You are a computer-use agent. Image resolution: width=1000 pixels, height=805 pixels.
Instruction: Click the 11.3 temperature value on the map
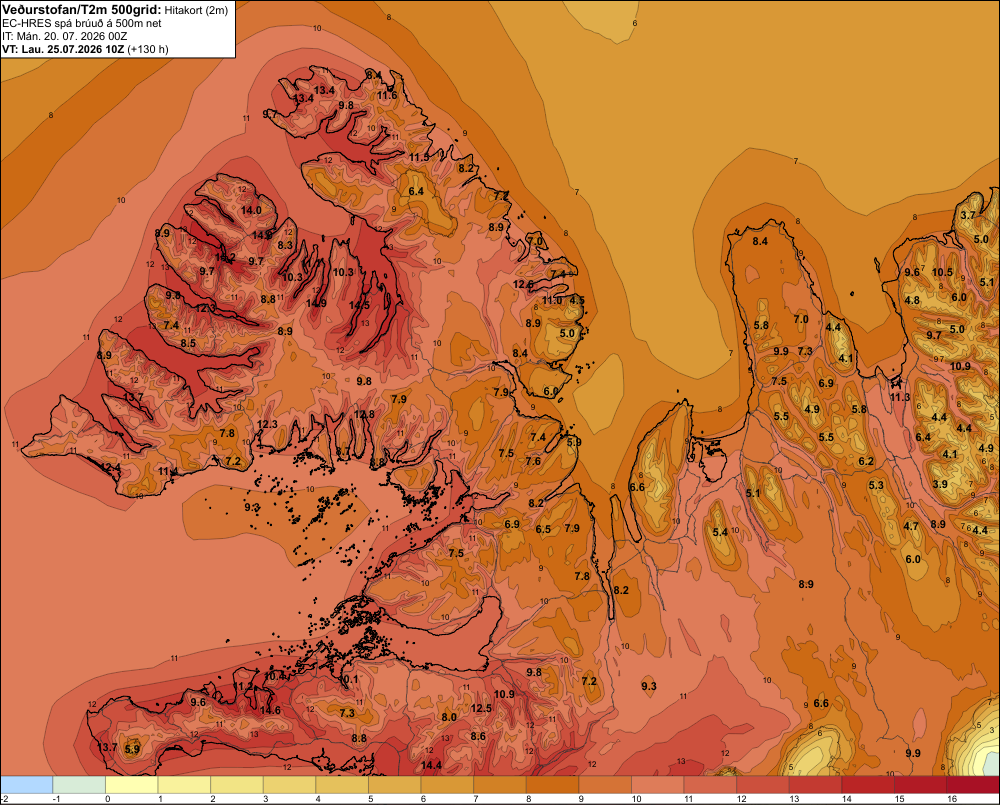[x=900, y=397]
